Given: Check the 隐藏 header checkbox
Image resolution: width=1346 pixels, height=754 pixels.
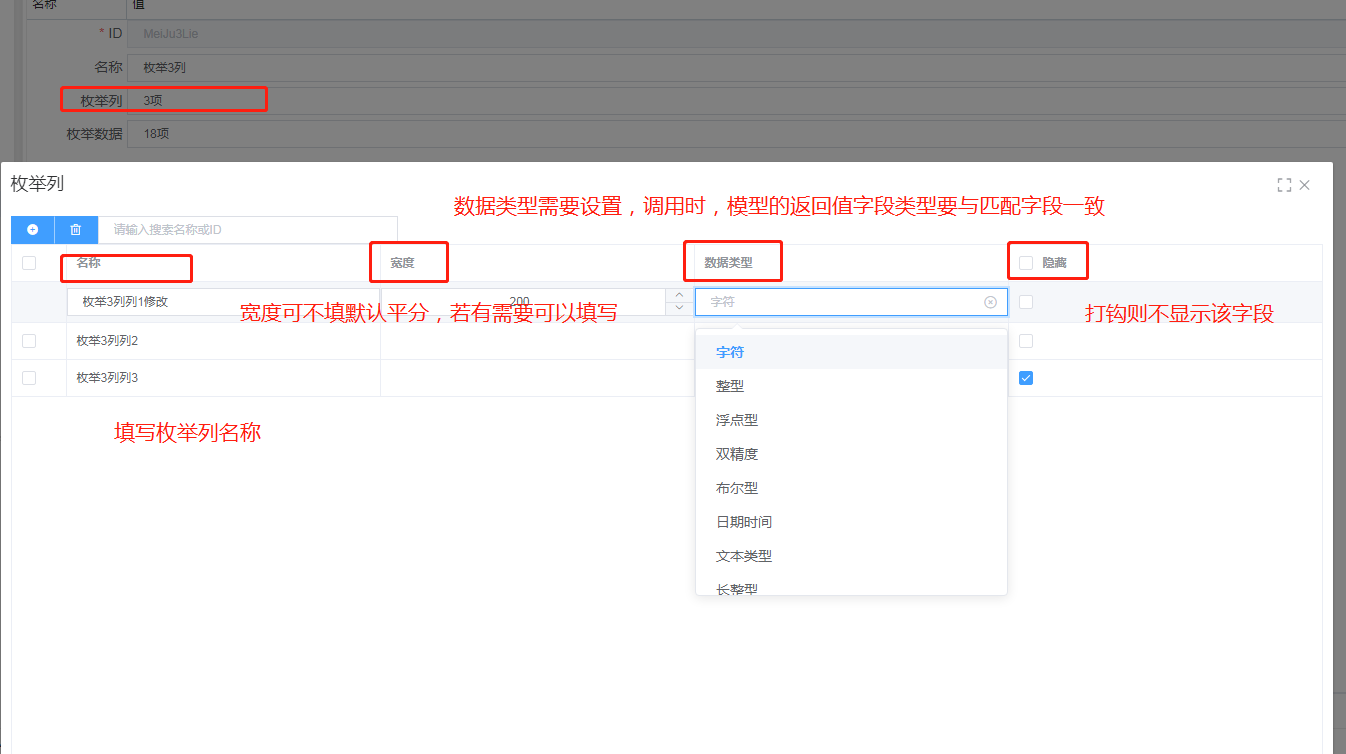Looking at the screenshot, I should (x=1026, y=263).
